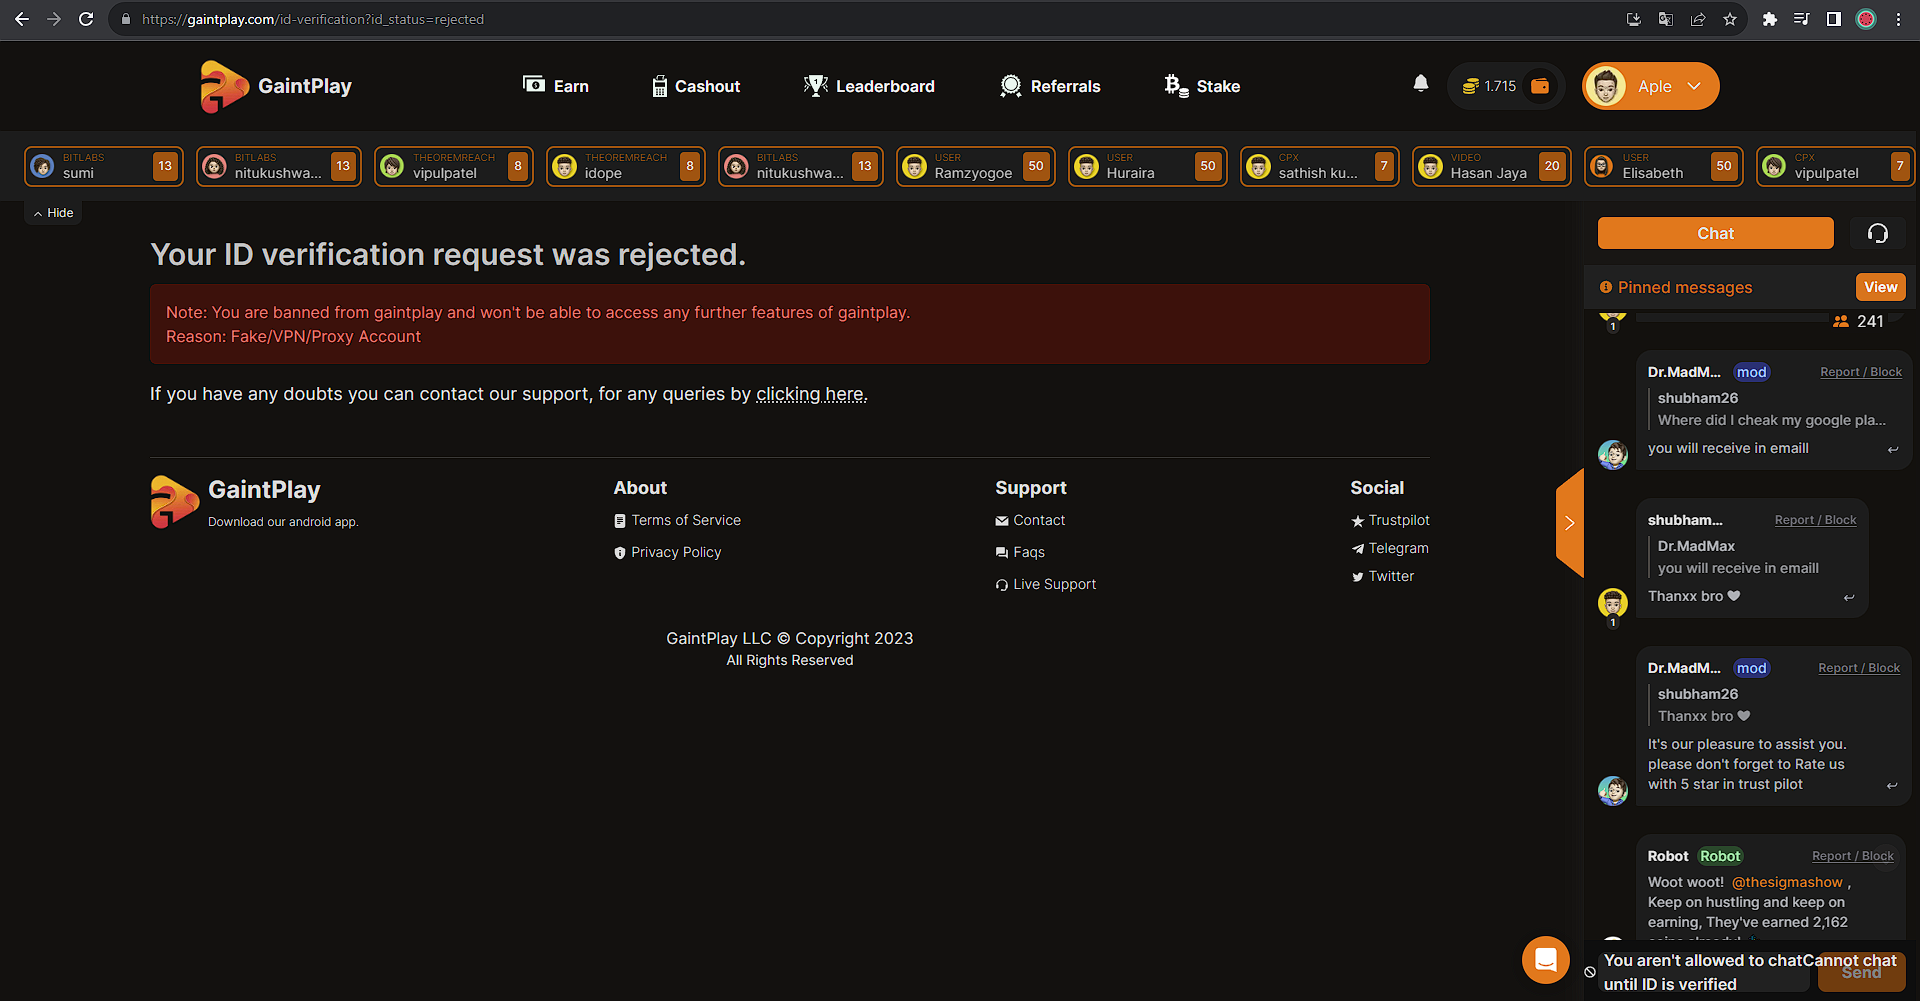This screenshot has height=1001, width=1920.
Task: Visit the Trustpilot social link
Action: 1390,520
